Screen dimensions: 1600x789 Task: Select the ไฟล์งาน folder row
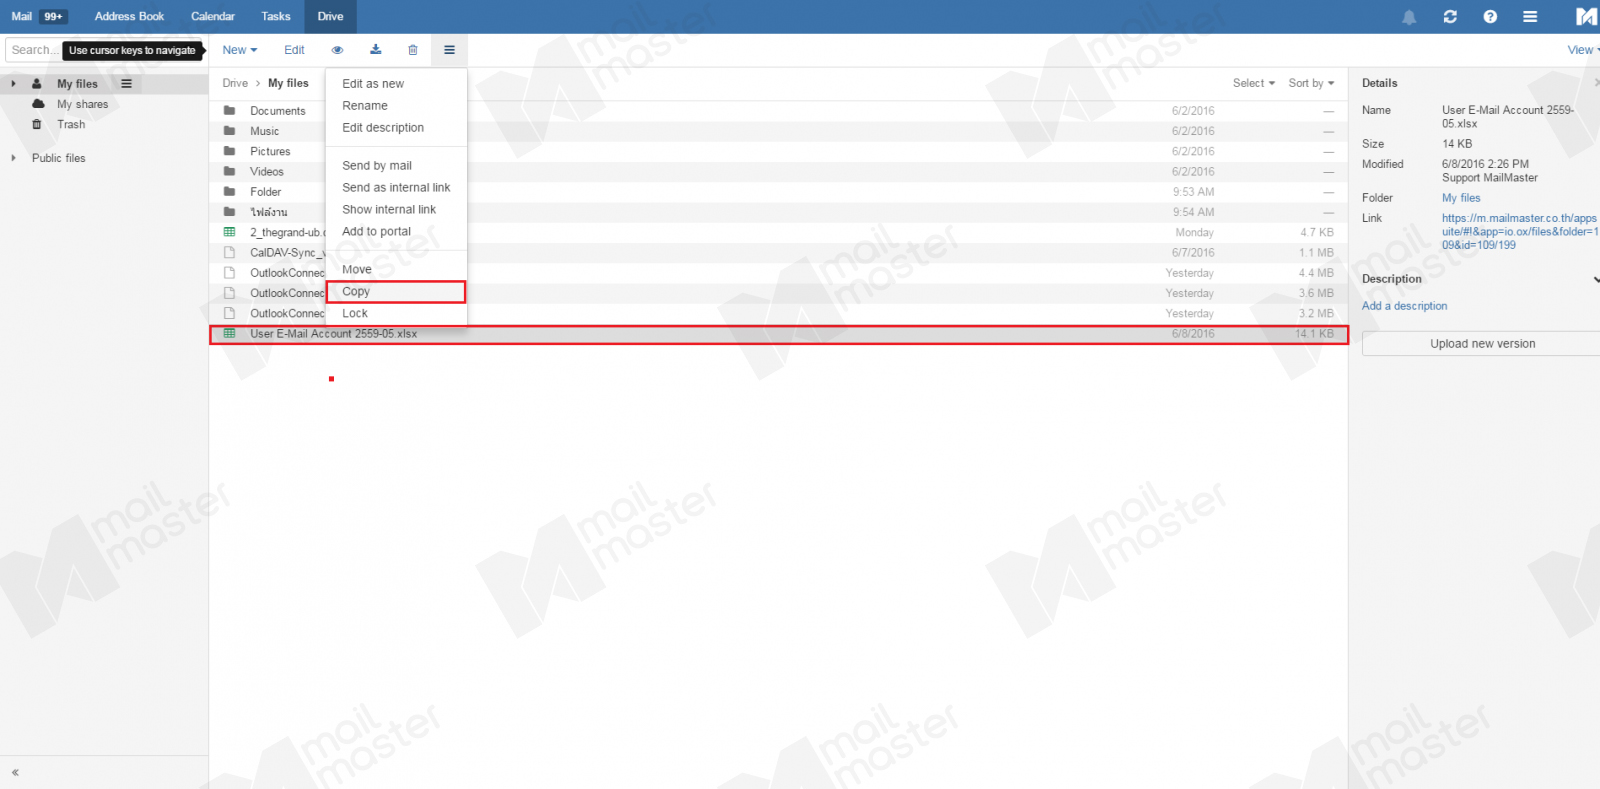point(779,212)
